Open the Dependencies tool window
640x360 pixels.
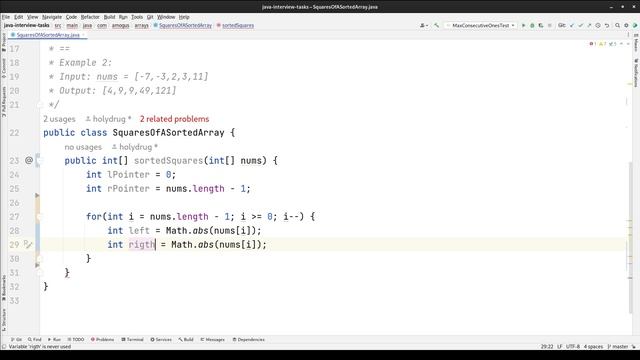249,340
